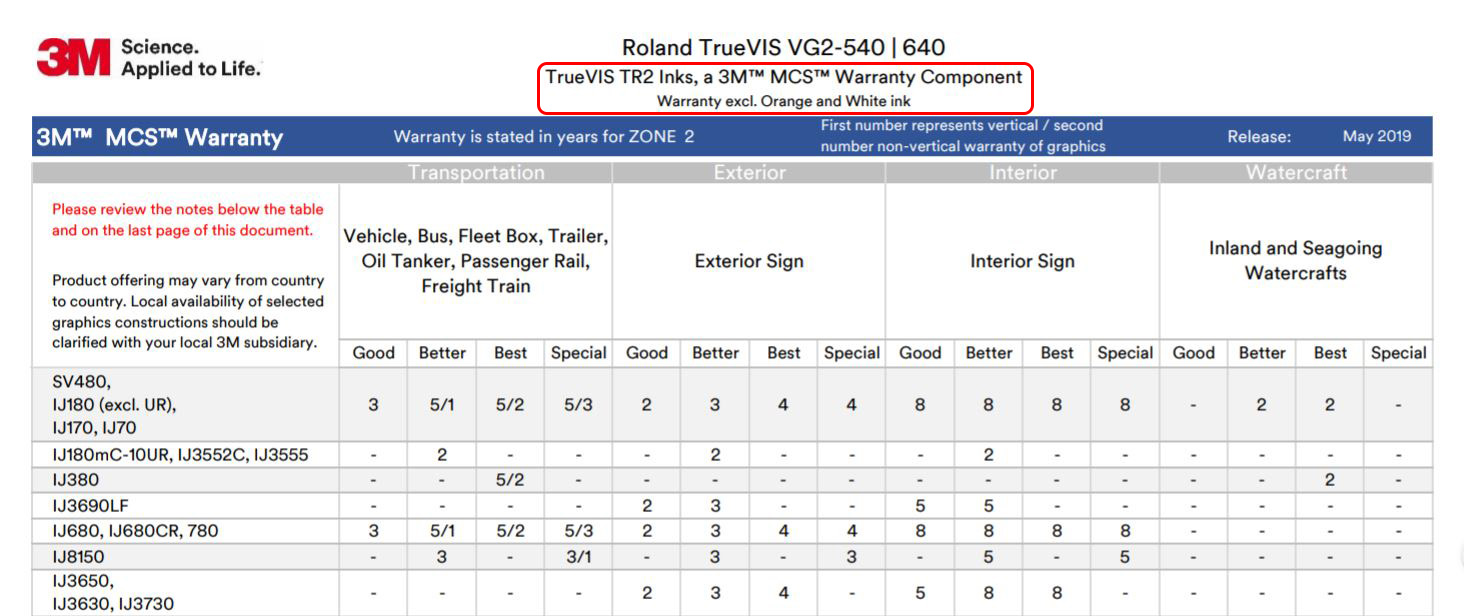Click the 'Interior Sign' application cell
Screen dimensions: 1464x616
tap(1022, 261)
